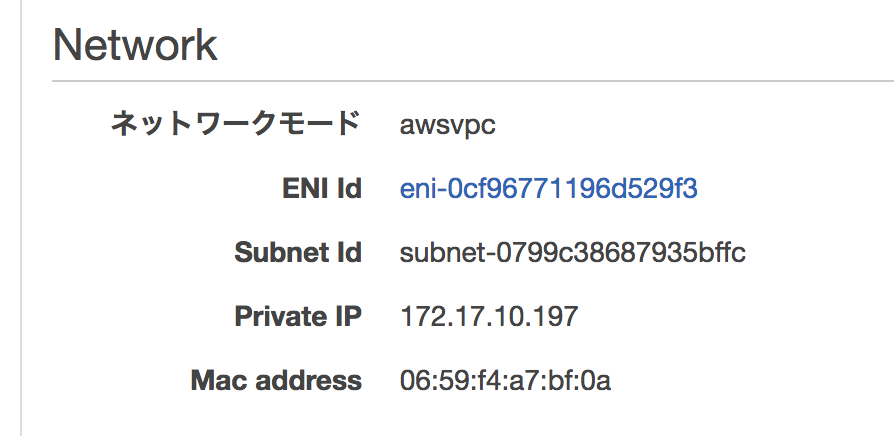The height and width of the screenshot is (436, 894).
Task: Click the Mac address label
Action: click(276, 380)
